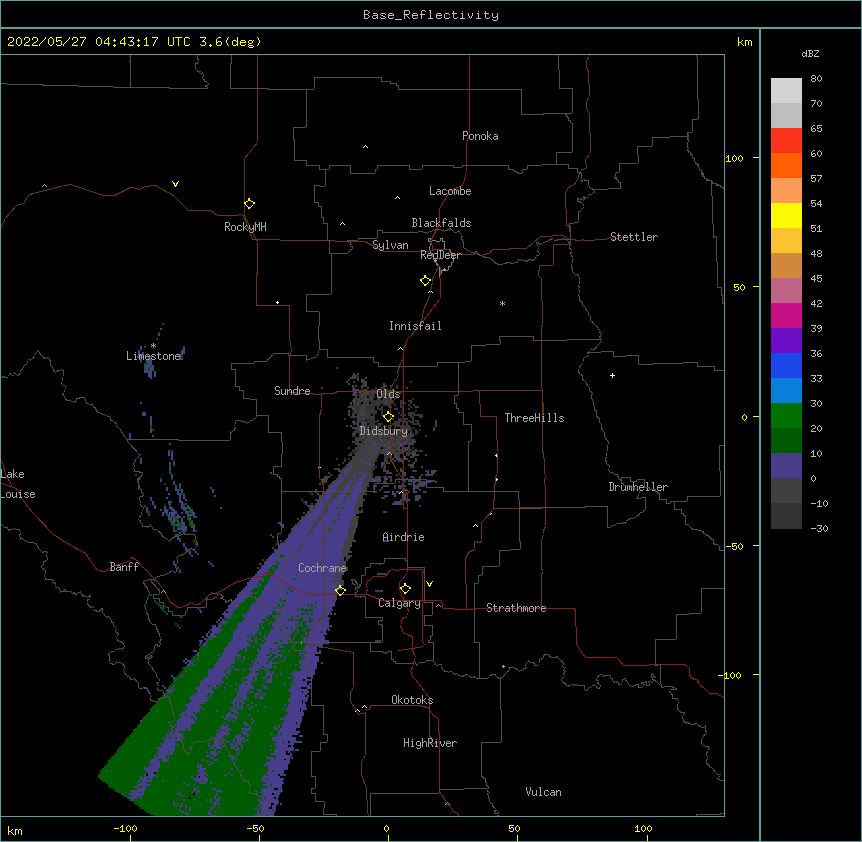Click the 3.6(deg) elevation text
This screenshot has height=842, width=862.
(x=230, y=42)
